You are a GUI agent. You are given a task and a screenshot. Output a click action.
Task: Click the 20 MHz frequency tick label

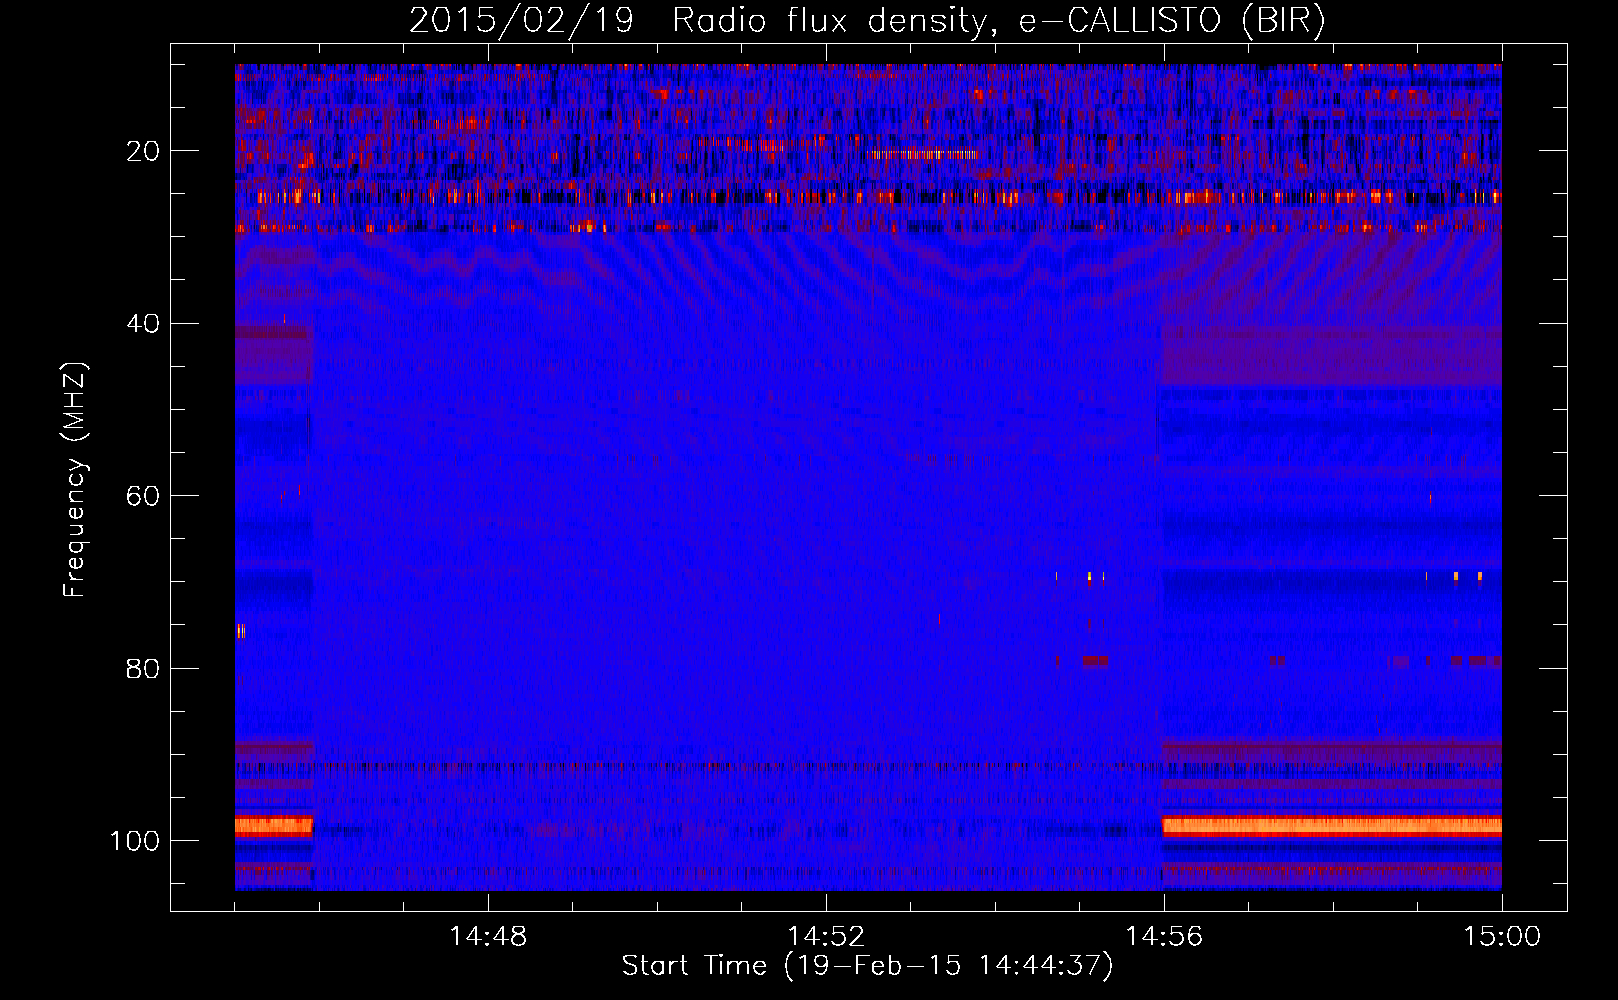[144, 151]
